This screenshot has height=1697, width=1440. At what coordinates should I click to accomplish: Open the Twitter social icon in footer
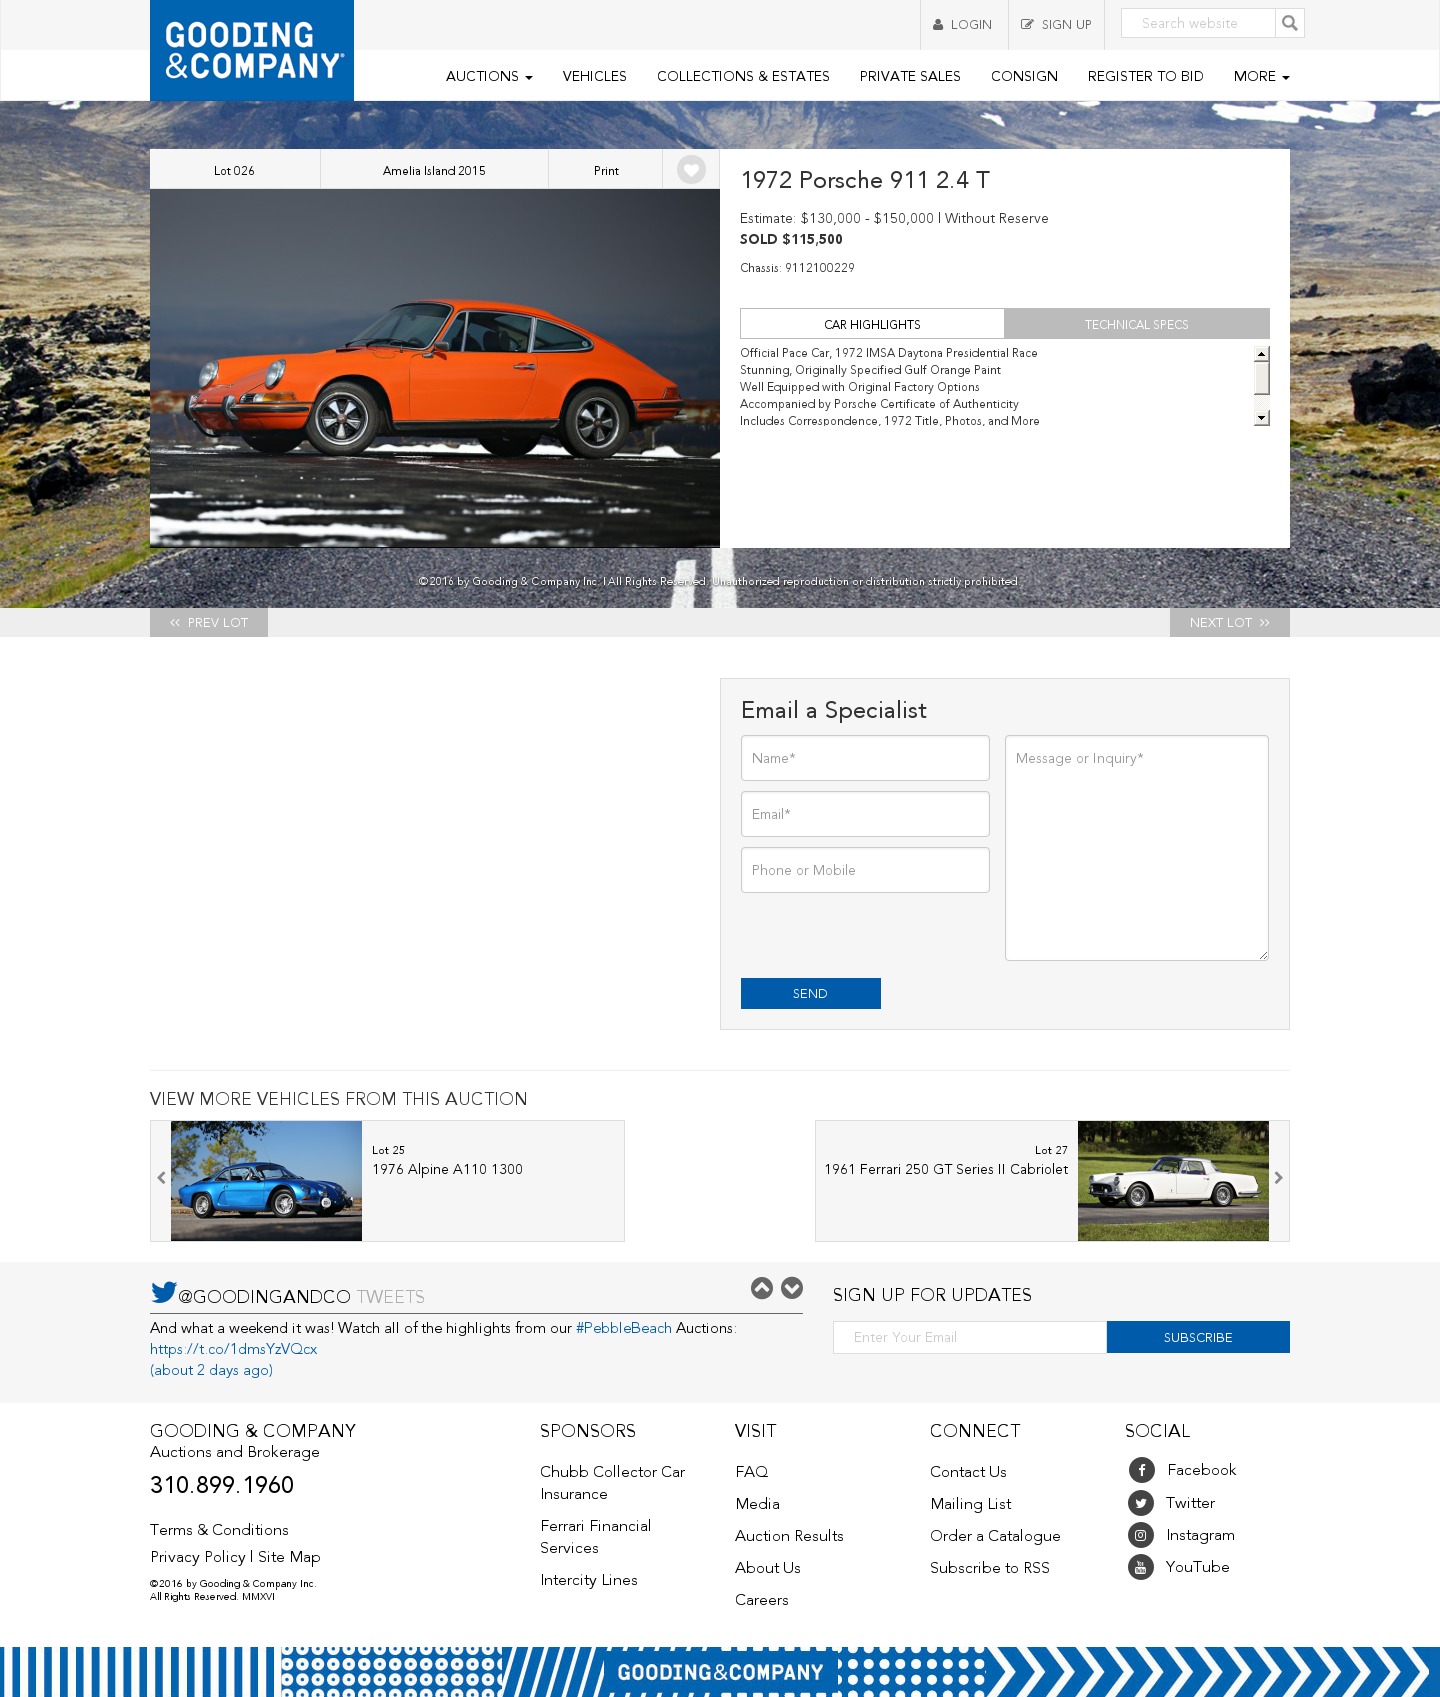[1141, 1503]
